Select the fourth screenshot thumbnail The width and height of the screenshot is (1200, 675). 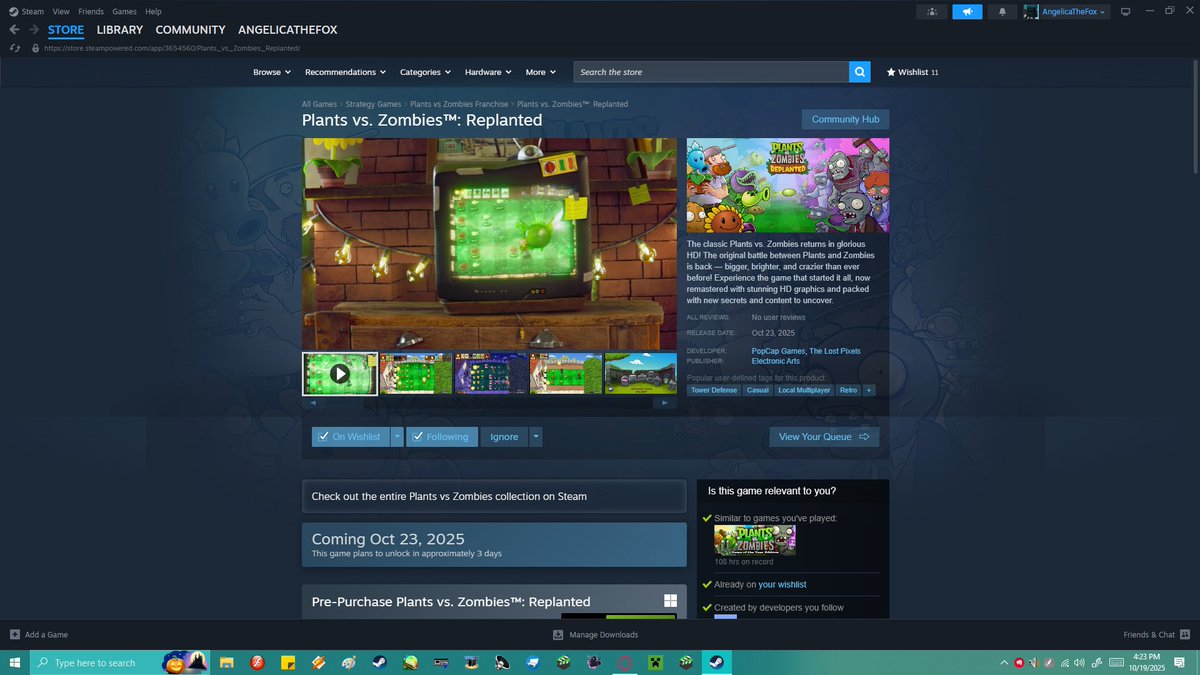[566, 374]
